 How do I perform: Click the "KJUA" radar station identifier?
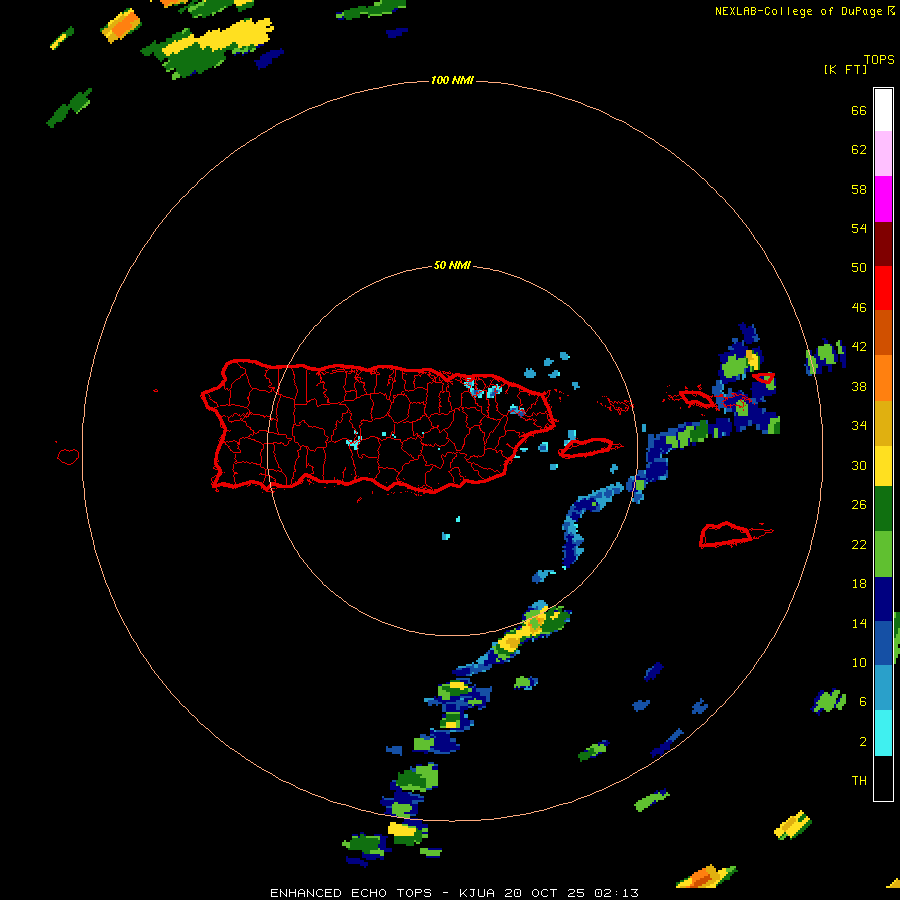[x=478, y=893]
